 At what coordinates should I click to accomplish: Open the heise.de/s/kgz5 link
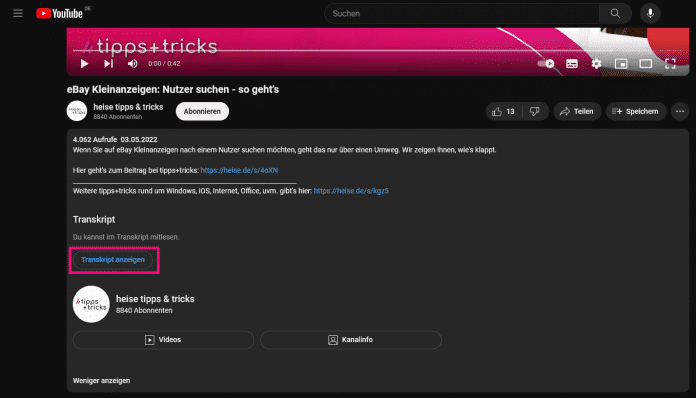pos(351,191)
